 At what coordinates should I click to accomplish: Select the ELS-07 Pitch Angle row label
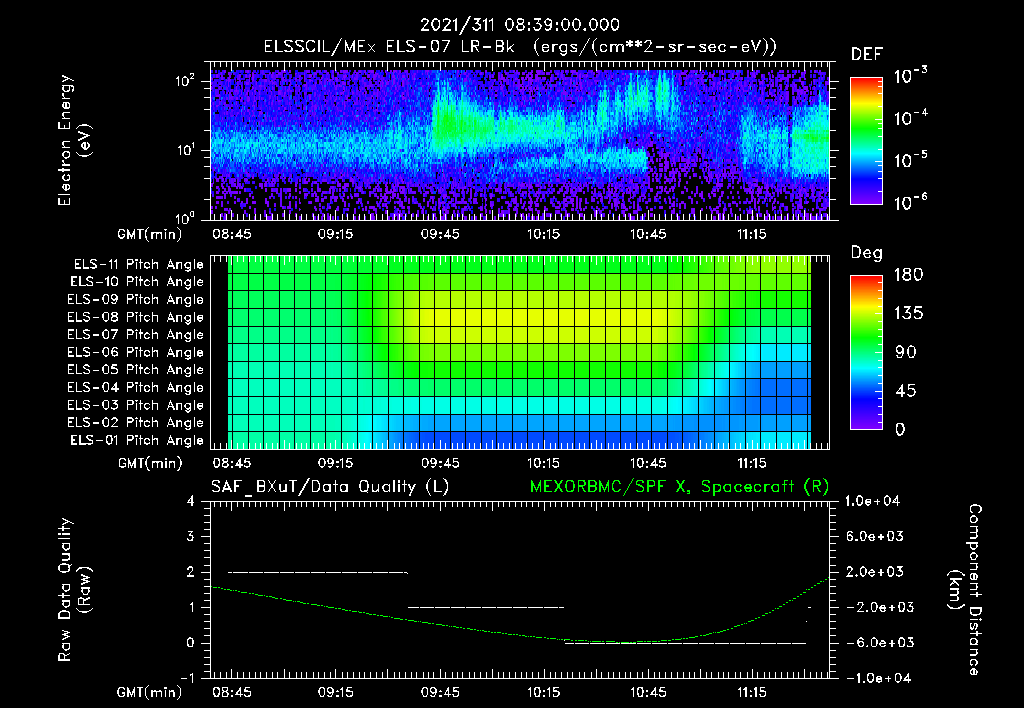(136, 334)
